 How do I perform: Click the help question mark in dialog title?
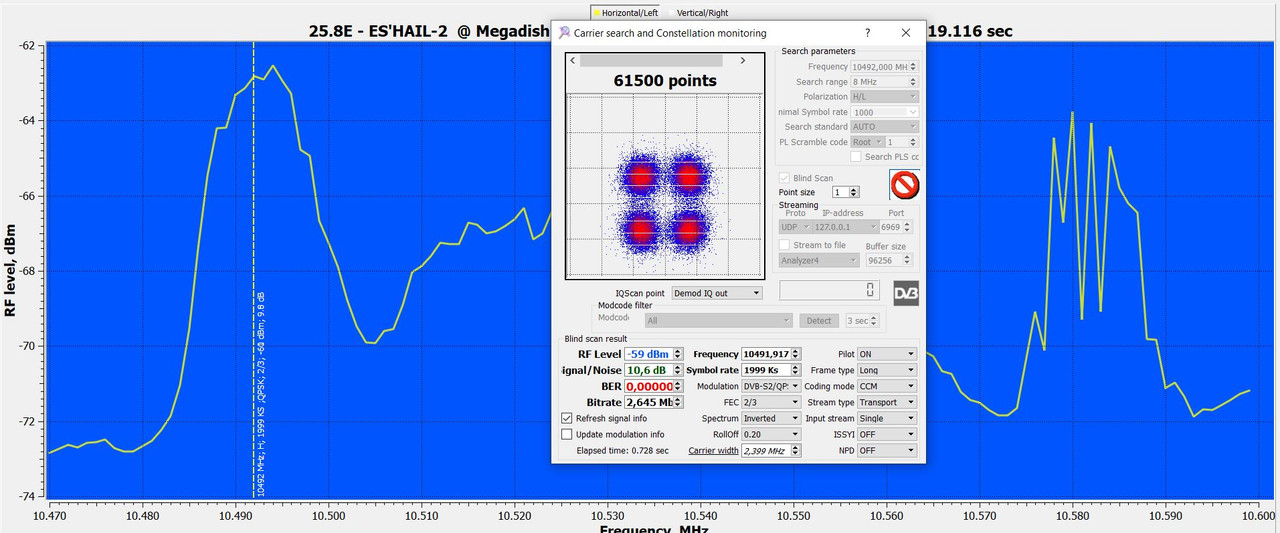(867, 33)
